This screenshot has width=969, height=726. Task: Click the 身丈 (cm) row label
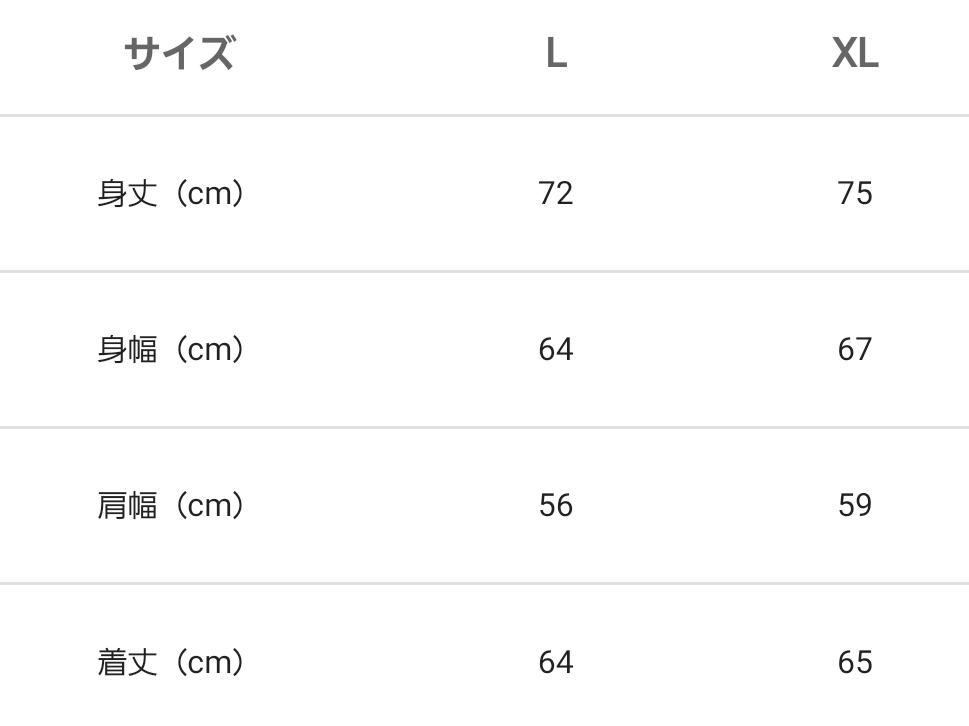pos(171,193)
